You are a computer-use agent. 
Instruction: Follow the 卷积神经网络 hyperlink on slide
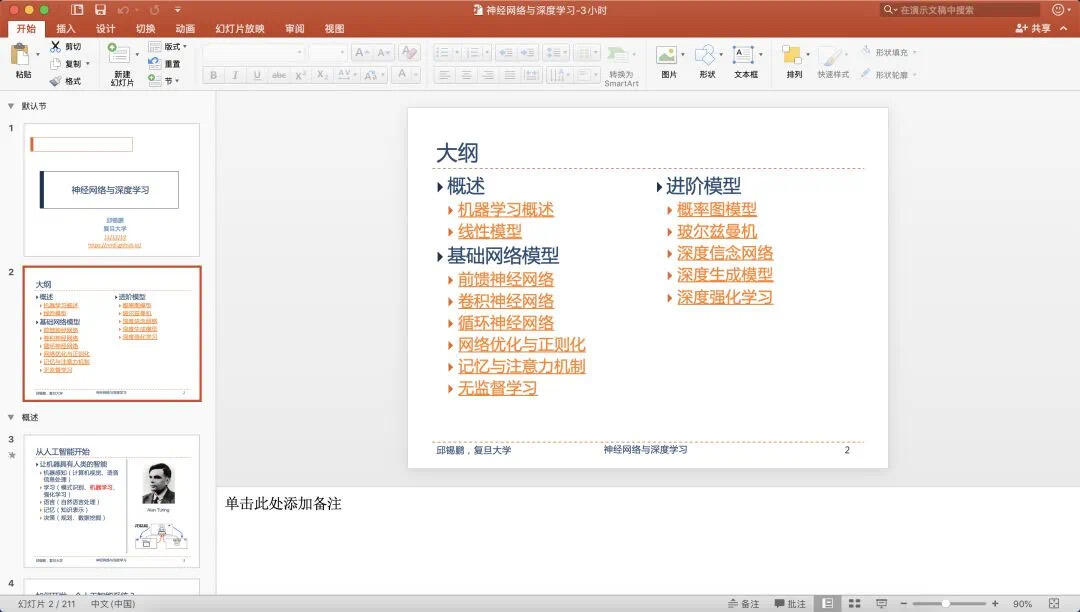506,301
